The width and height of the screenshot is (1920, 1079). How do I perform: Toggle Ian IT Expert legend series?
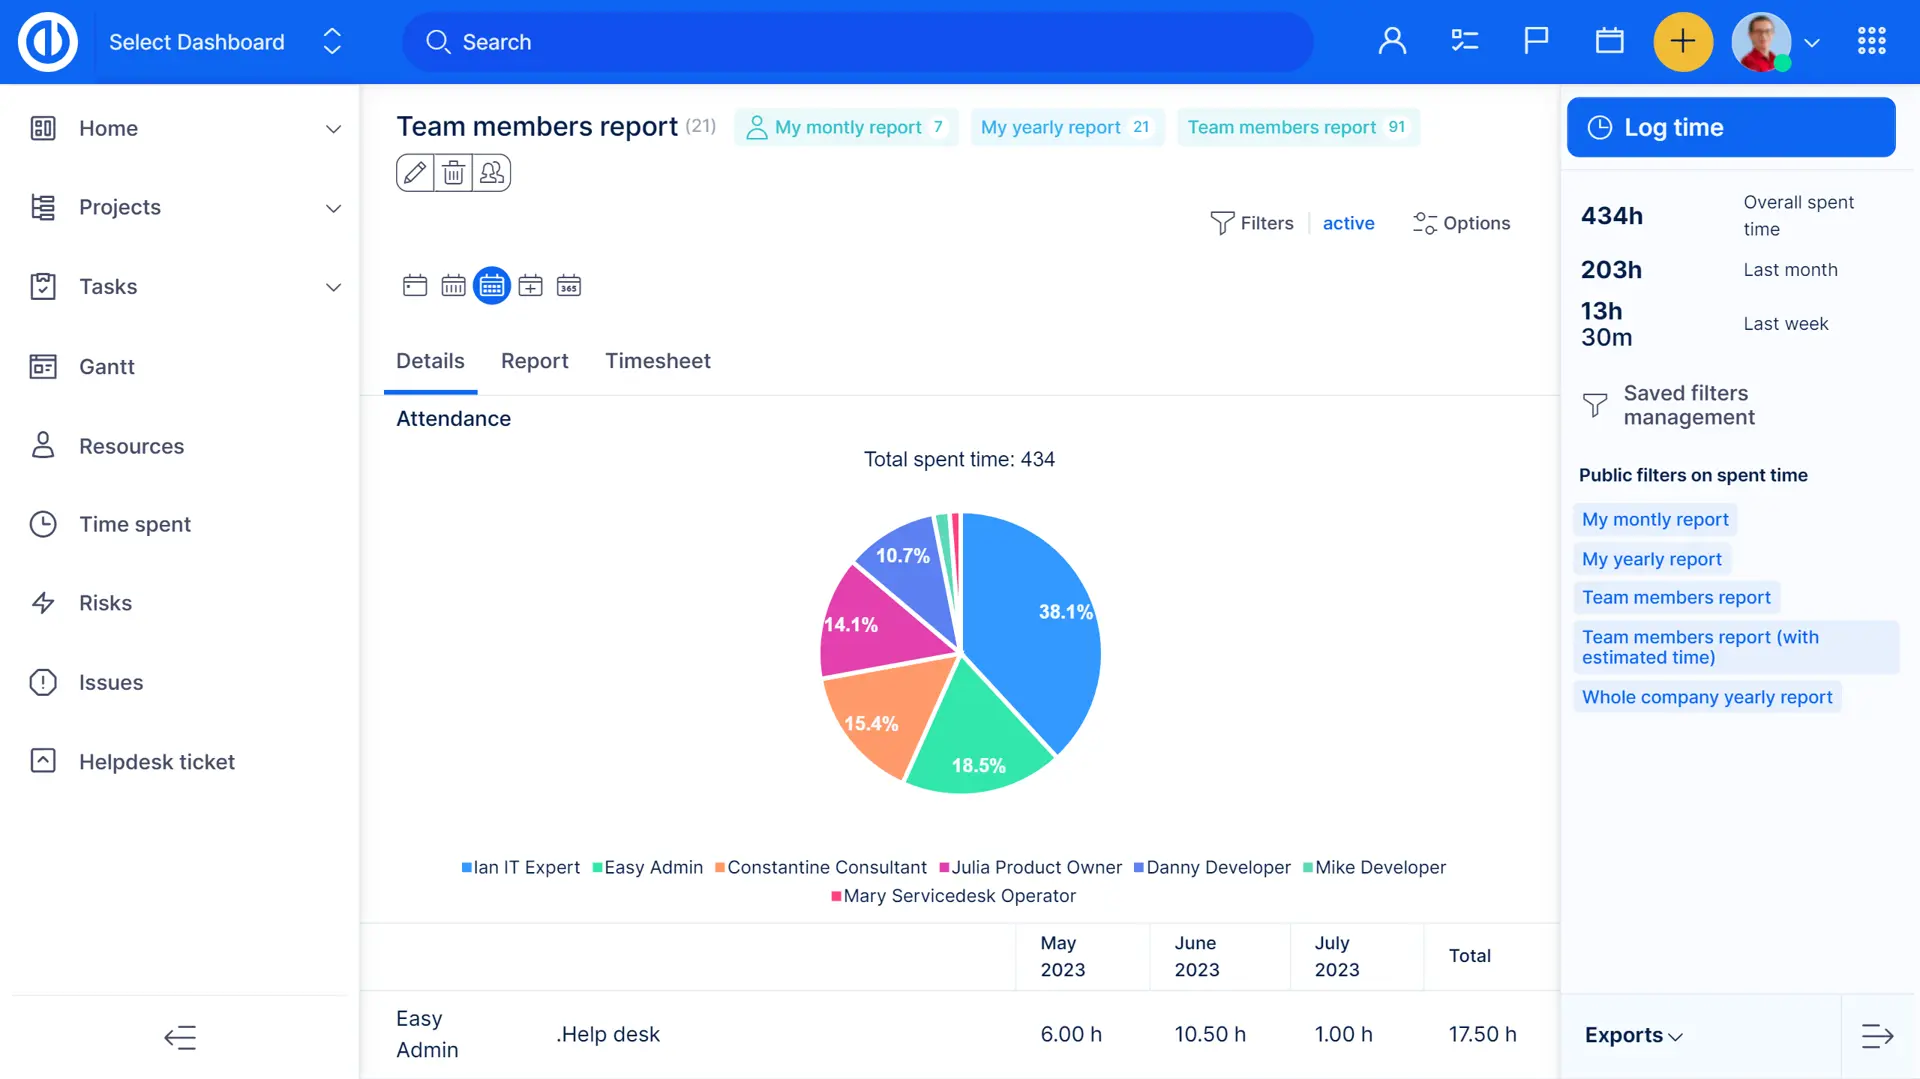point(520,867)
